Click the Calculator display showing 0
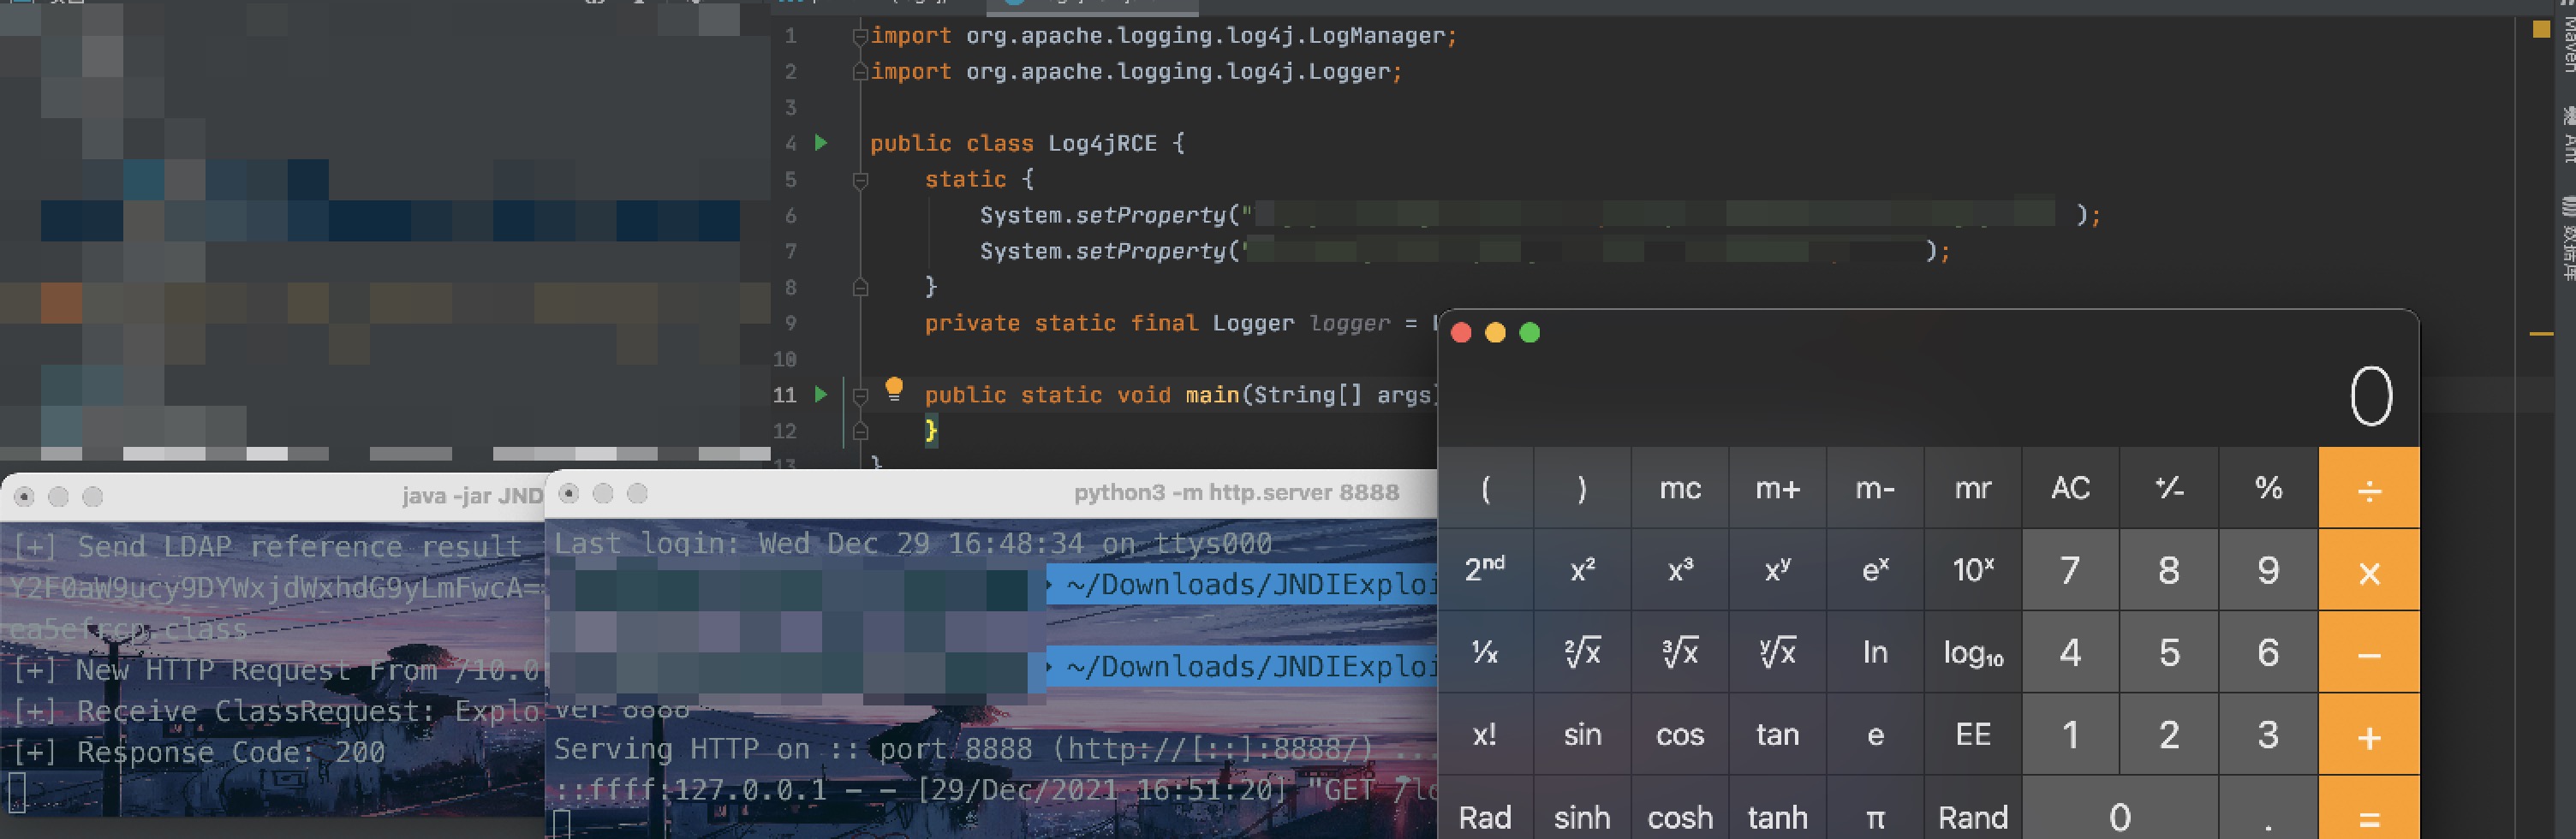 2371,396
